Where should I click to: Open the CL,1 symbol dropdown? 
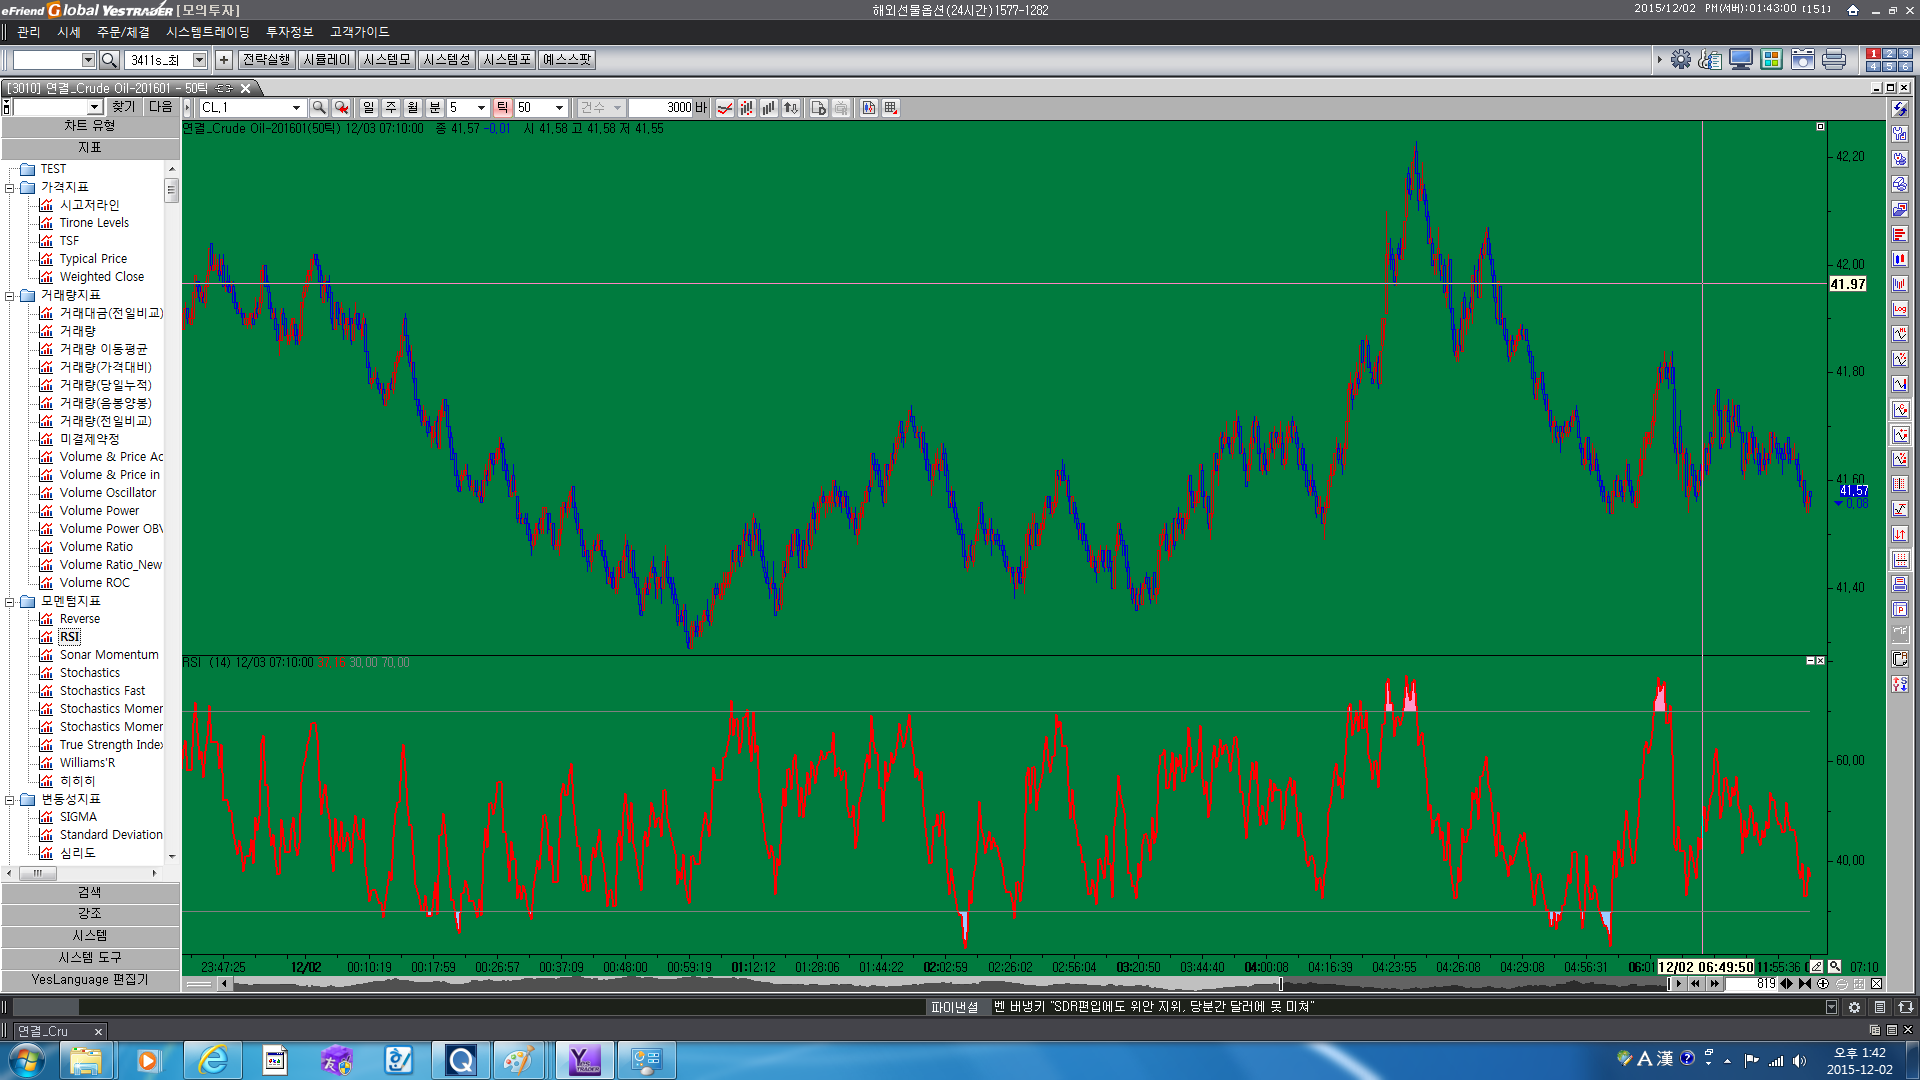click(296, 108)
